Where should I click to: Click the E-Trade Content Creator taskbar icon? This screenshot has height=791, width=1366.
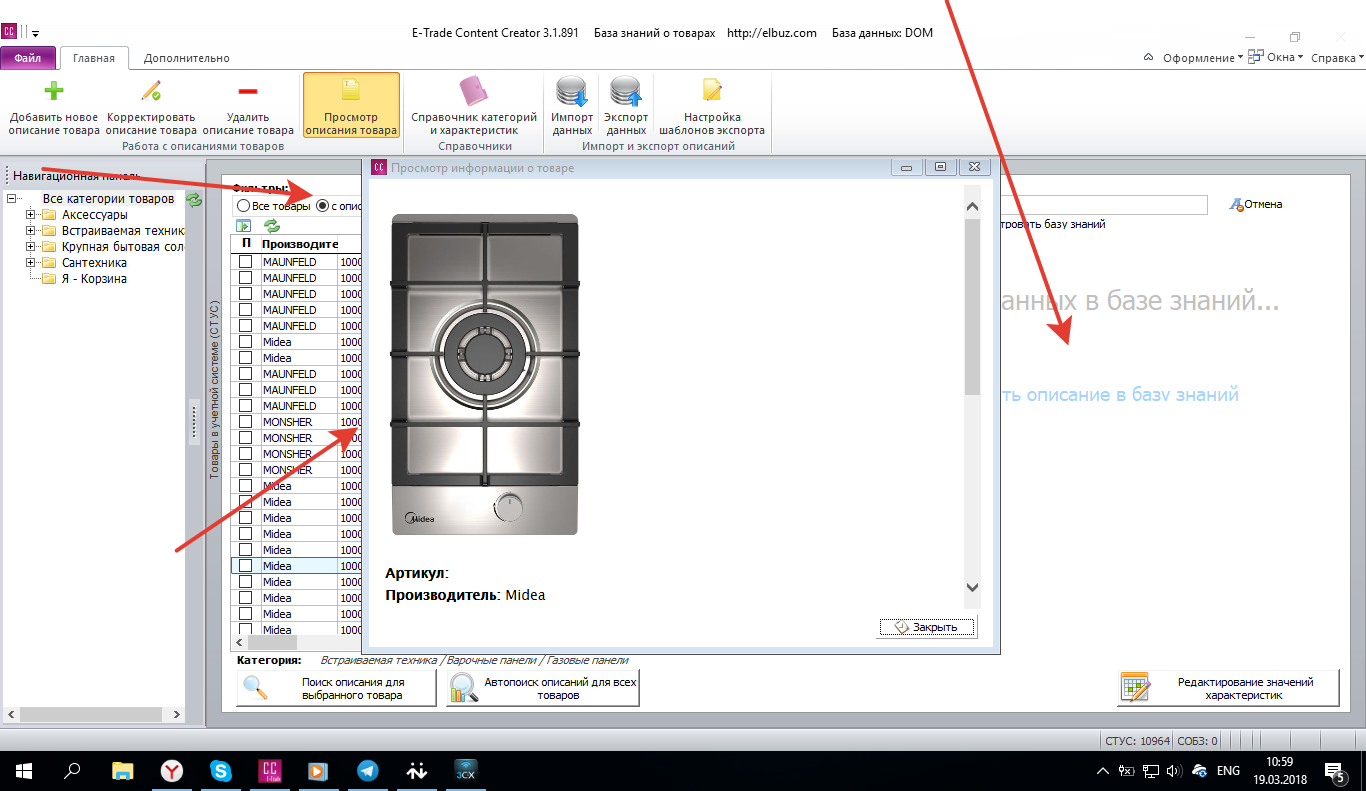(x=270, y=771)
